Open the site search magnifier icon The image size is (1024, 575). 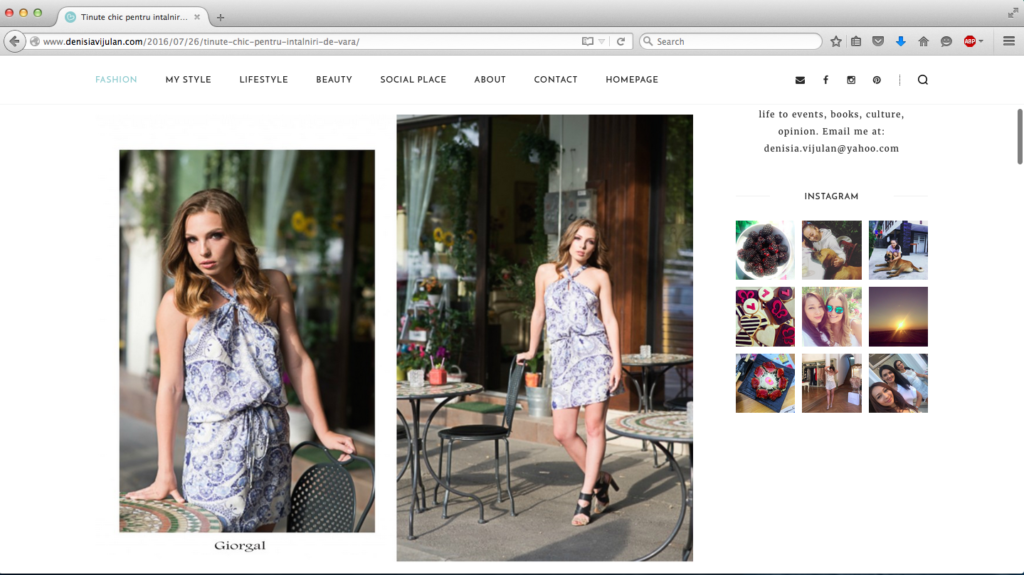tap(922, 80)
